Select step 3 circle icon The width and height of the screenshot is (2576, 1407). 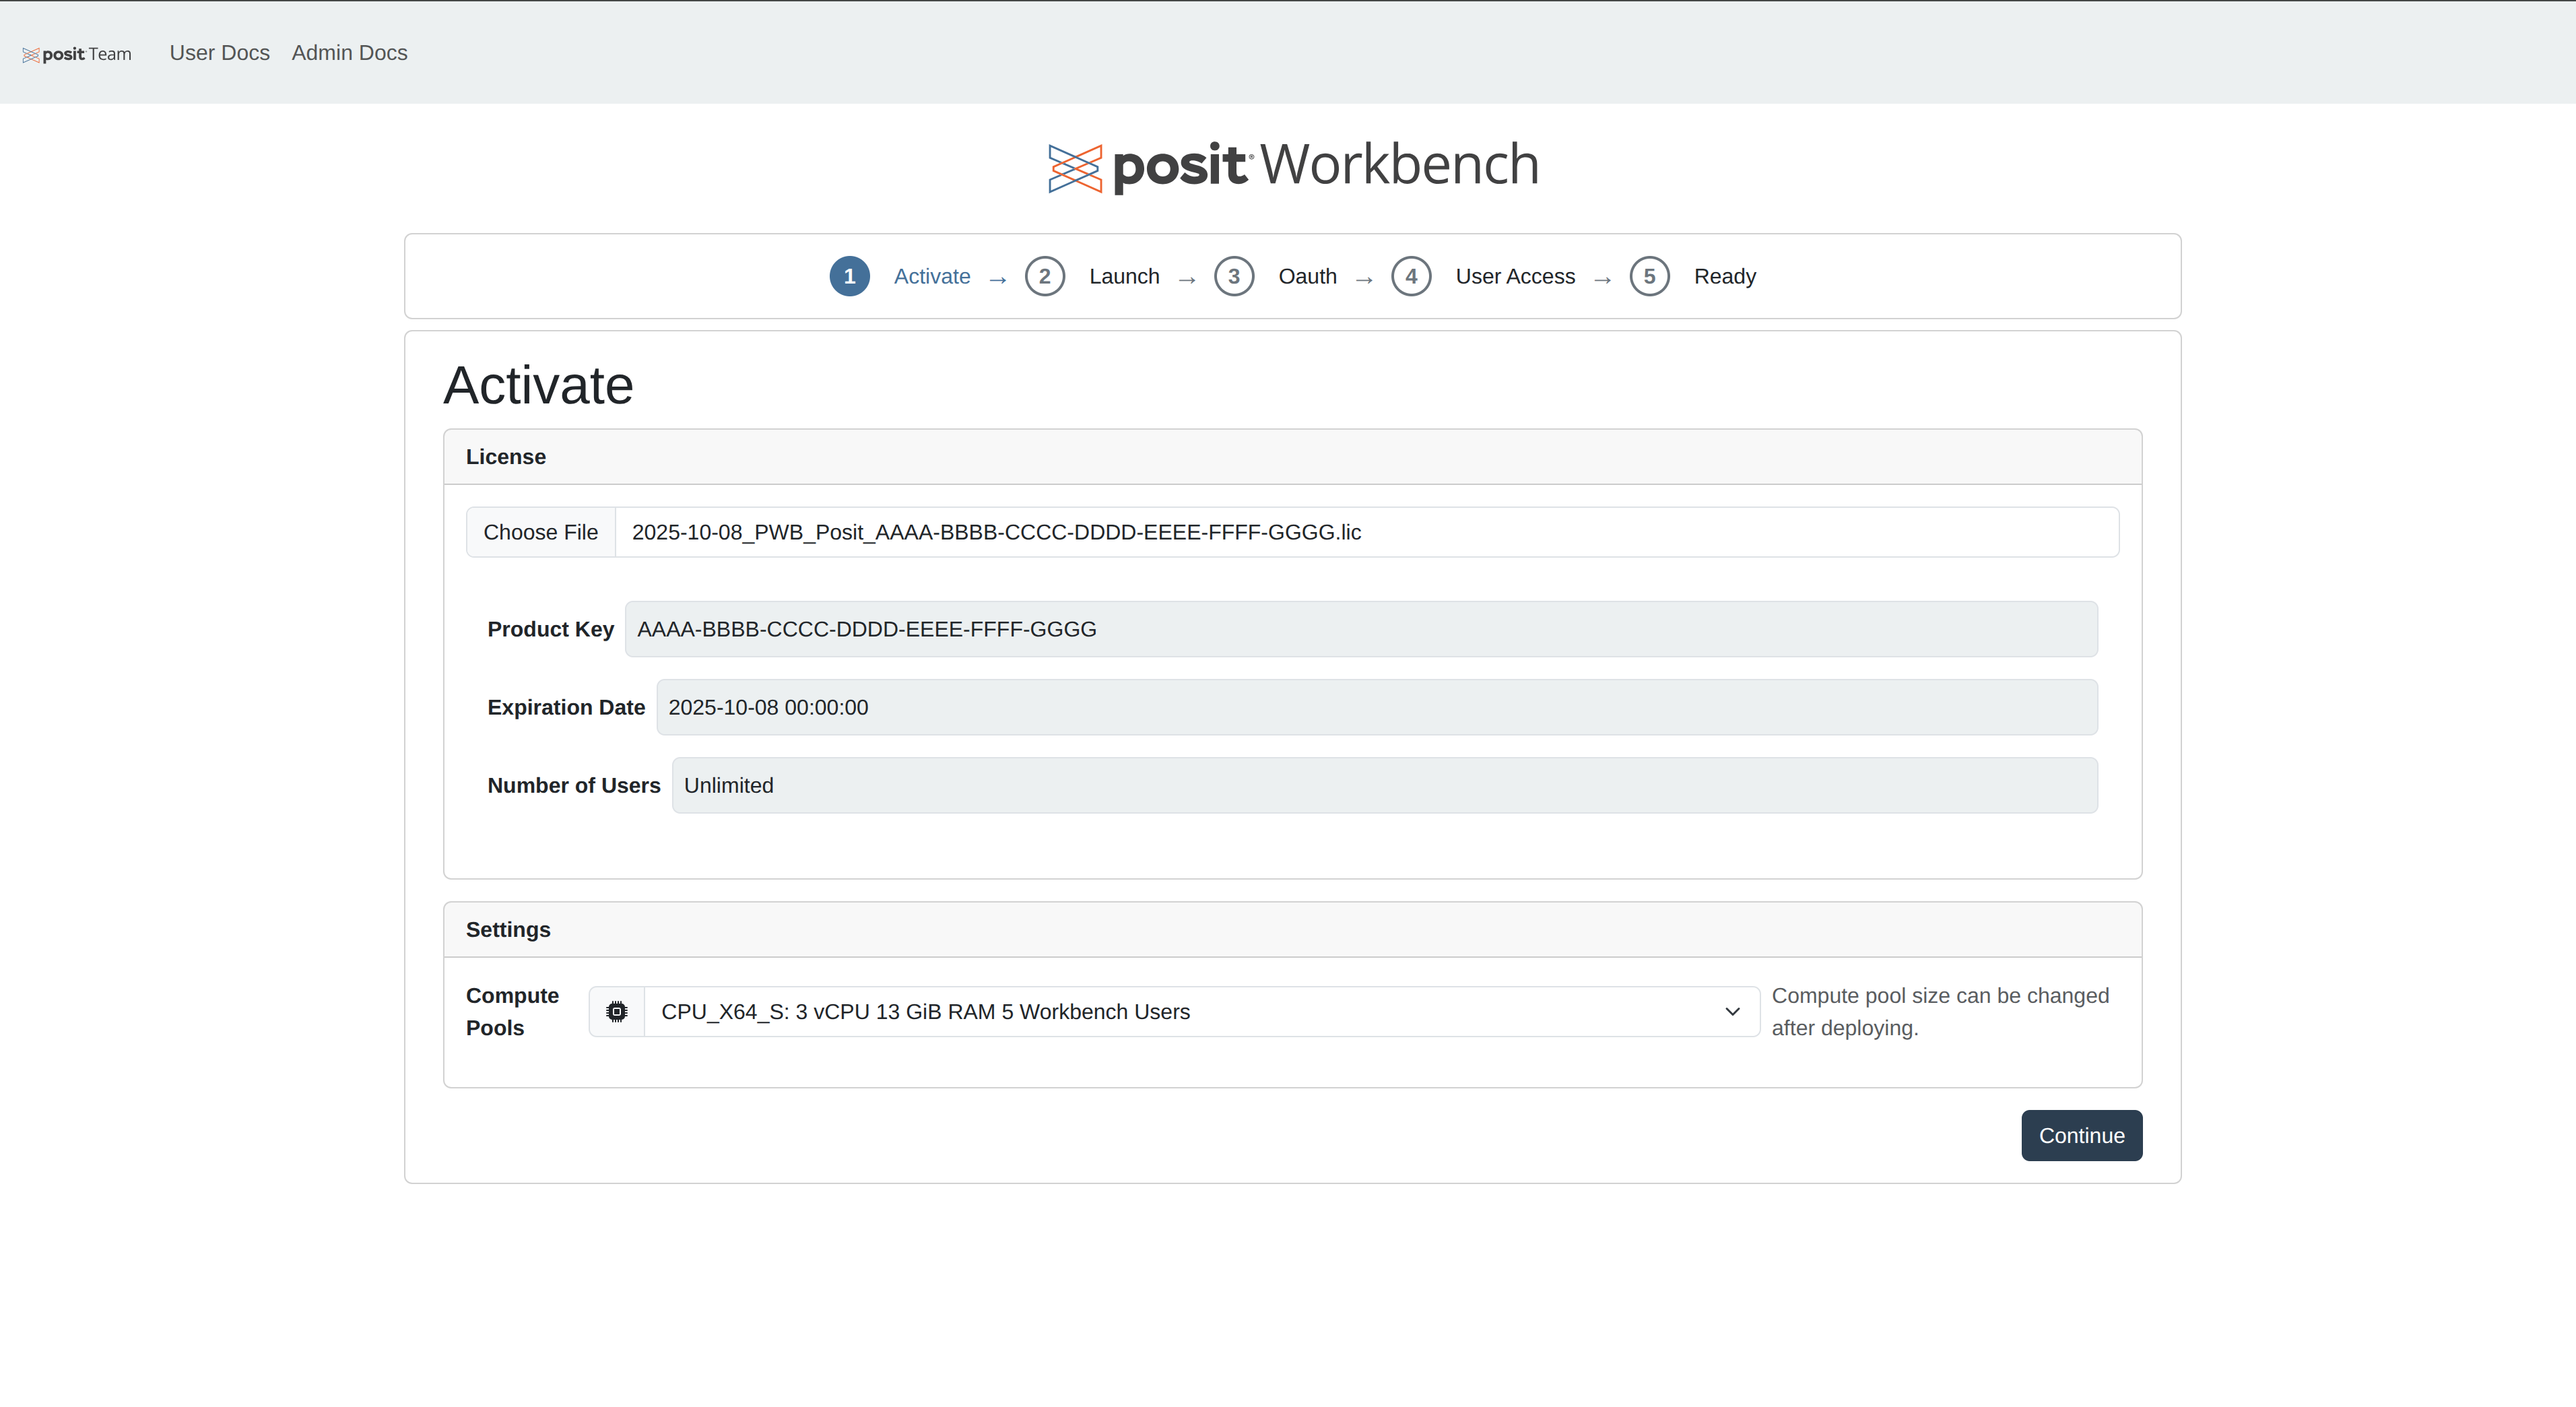[x=1234, y=277]
